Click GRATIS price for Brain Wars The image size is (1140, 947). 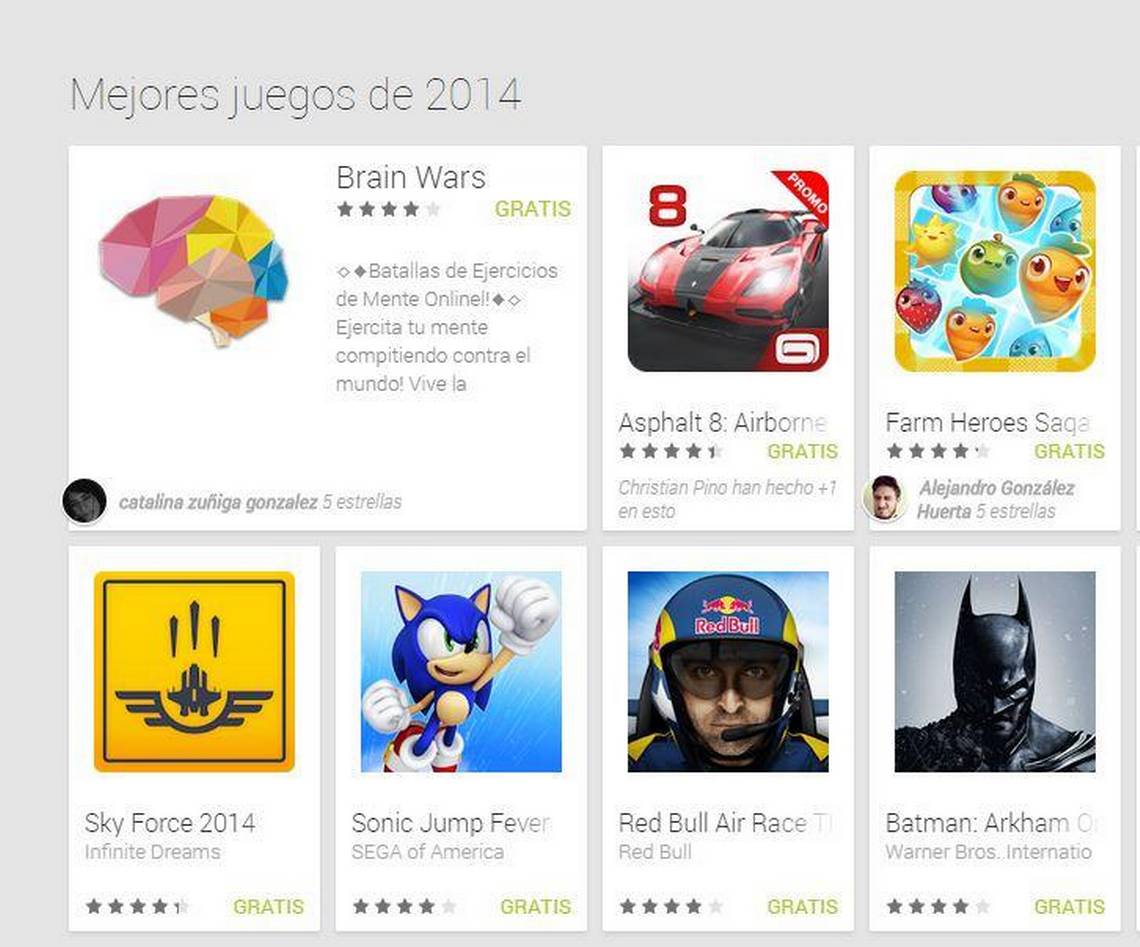click(533, 209)
